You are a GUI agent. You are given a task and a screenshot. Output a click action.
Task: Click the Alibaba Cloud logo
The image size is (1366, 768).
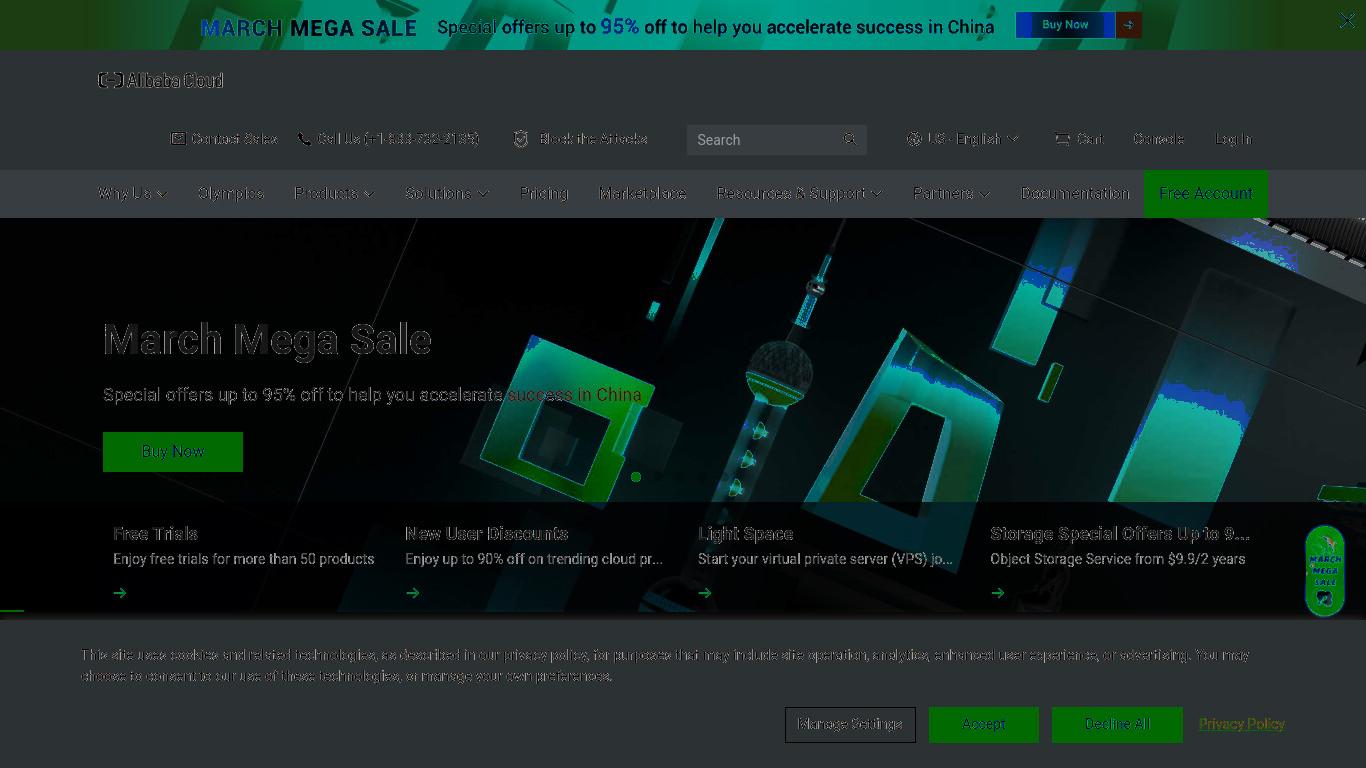(161, 80)
